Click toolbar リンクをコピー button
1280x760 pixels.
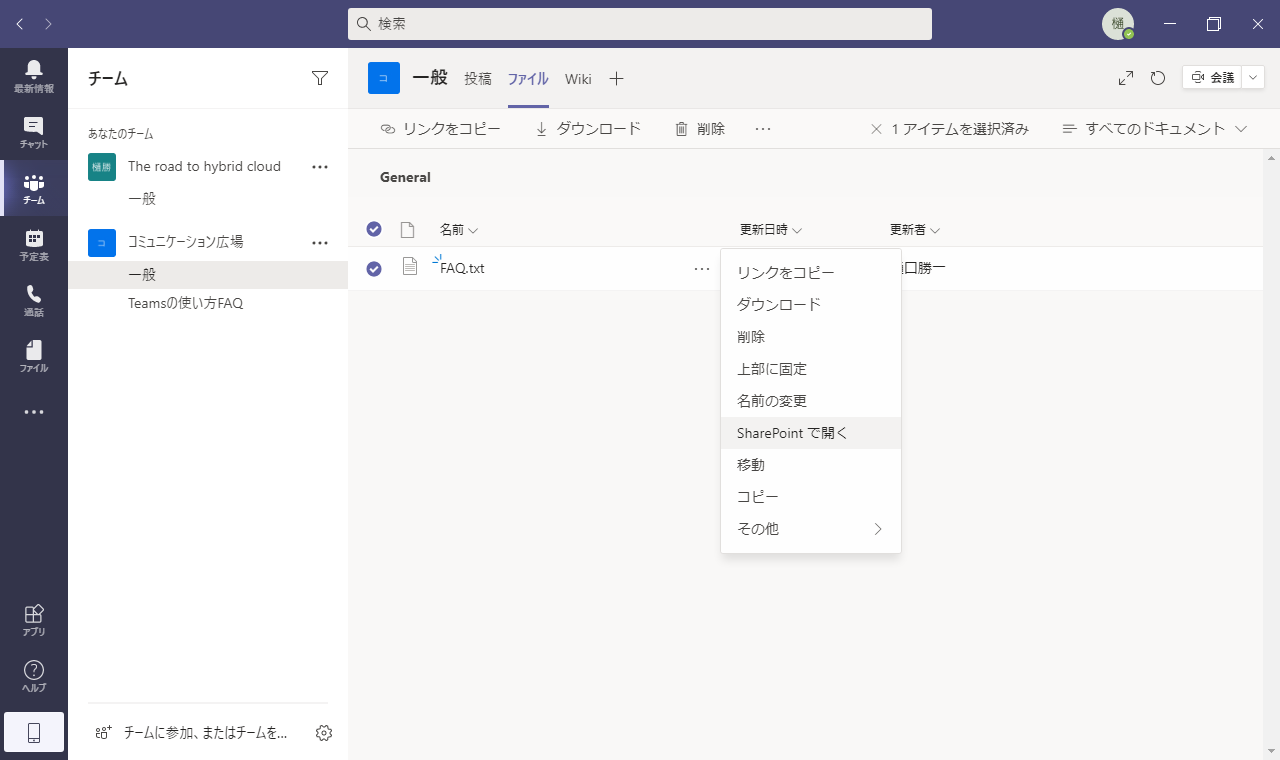click(441, 129)
